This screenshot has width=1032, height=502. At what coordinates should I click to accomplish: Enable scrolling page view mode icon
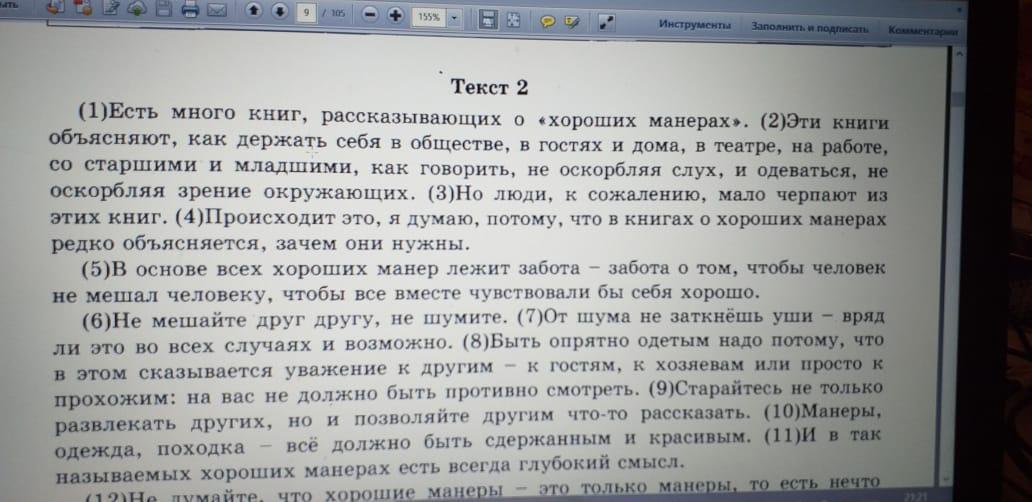(x=488, y=20)
